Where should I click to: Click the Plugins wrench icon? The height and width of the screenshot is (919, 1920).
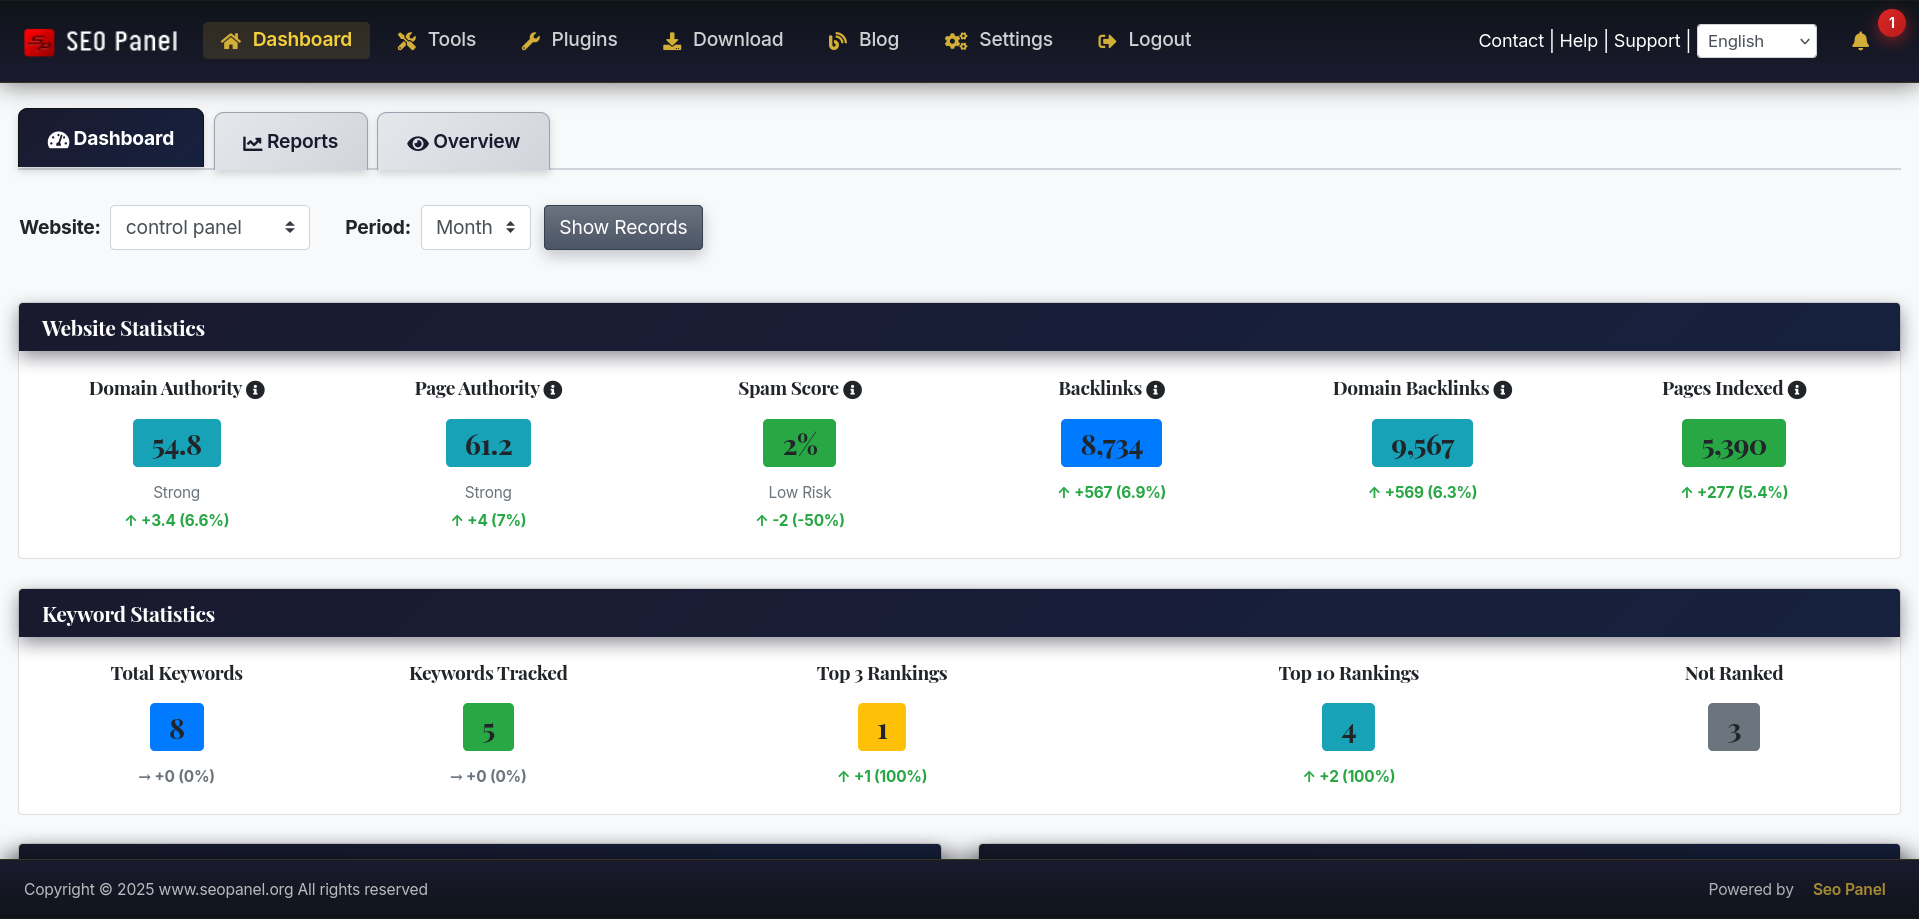pos(531,40)
